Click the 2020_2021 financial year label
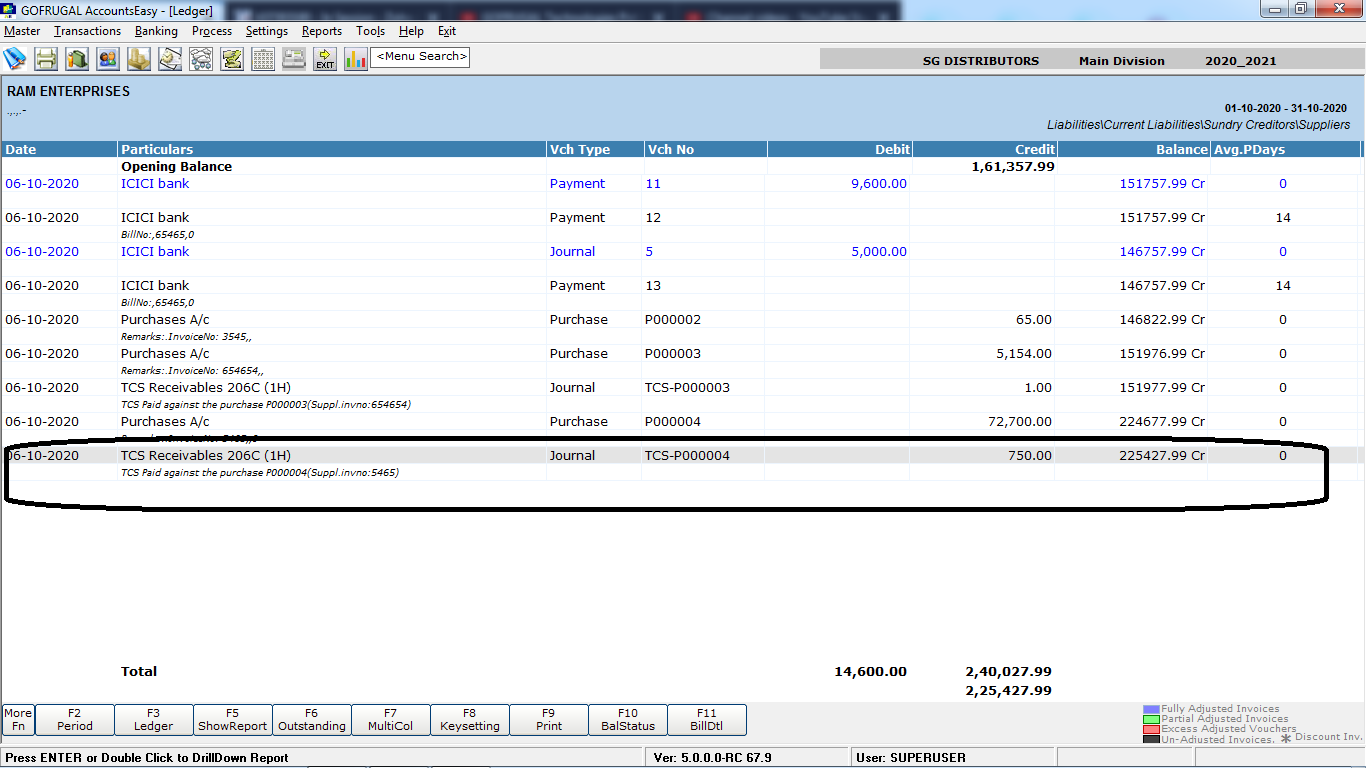The height and width of the screenshot is (768, 1366). tap(1241, 61)
